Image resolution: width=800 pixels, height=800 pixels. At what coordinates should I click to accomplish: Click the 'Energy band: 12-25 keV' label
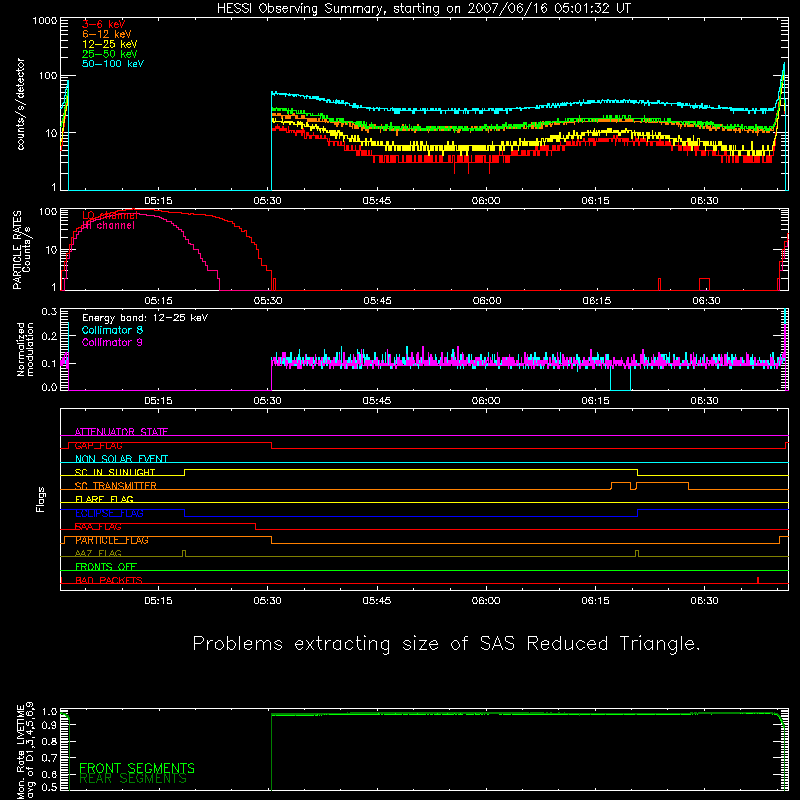coord(145,318)
